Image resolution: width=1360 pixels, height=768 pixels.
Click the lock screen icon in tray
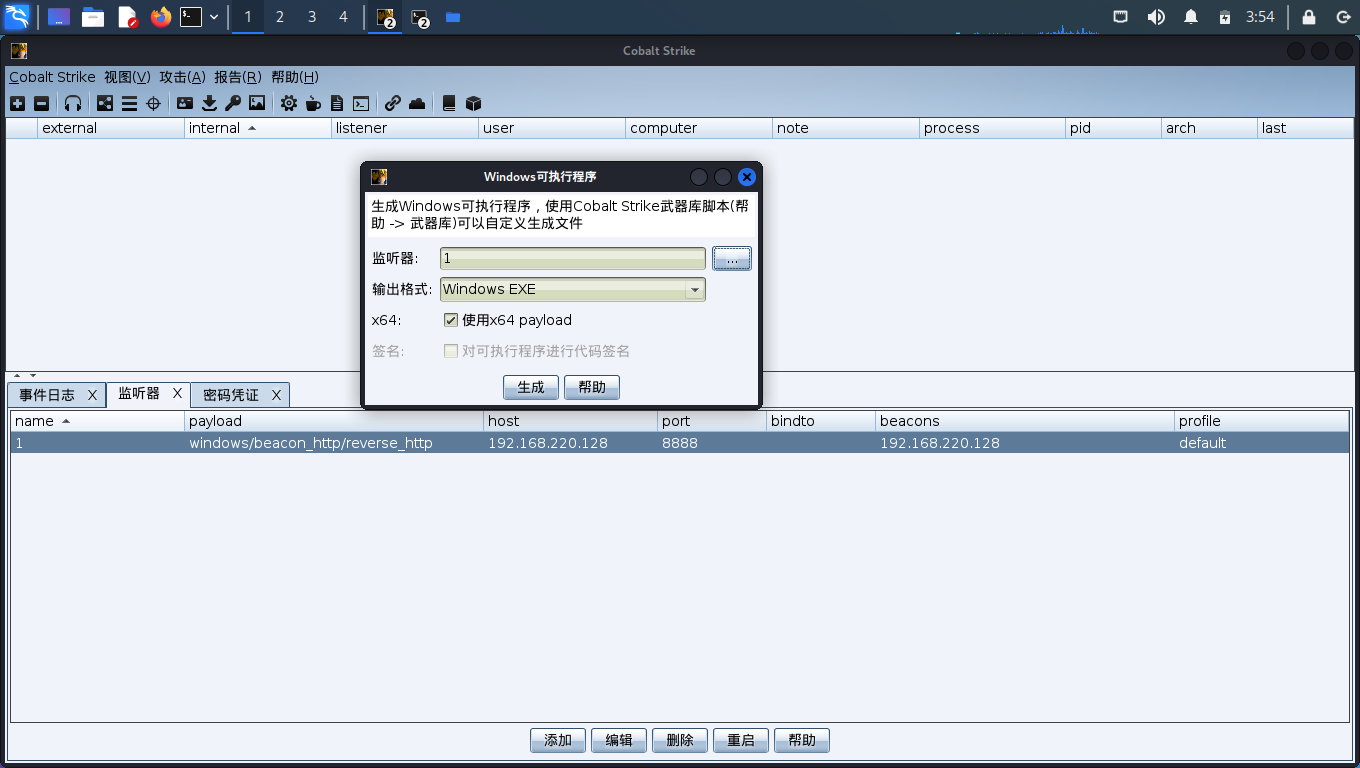pyautogui.click(x=1309, y=16)
